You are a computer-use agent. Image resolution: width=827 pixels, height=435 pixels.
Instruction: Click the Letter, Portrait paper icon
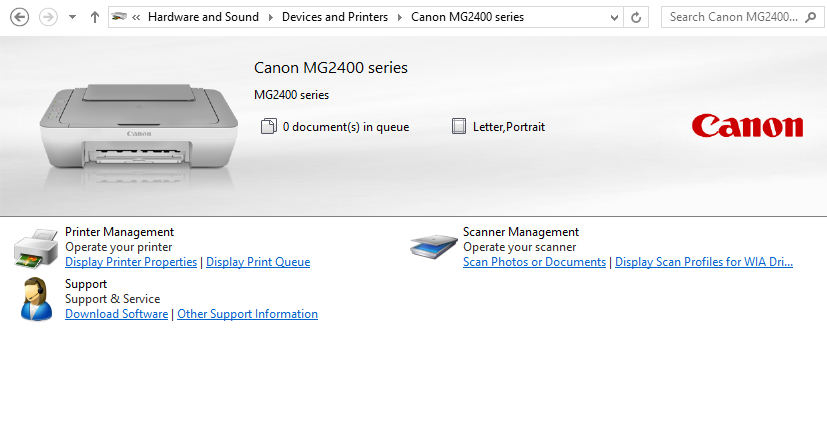459,127
